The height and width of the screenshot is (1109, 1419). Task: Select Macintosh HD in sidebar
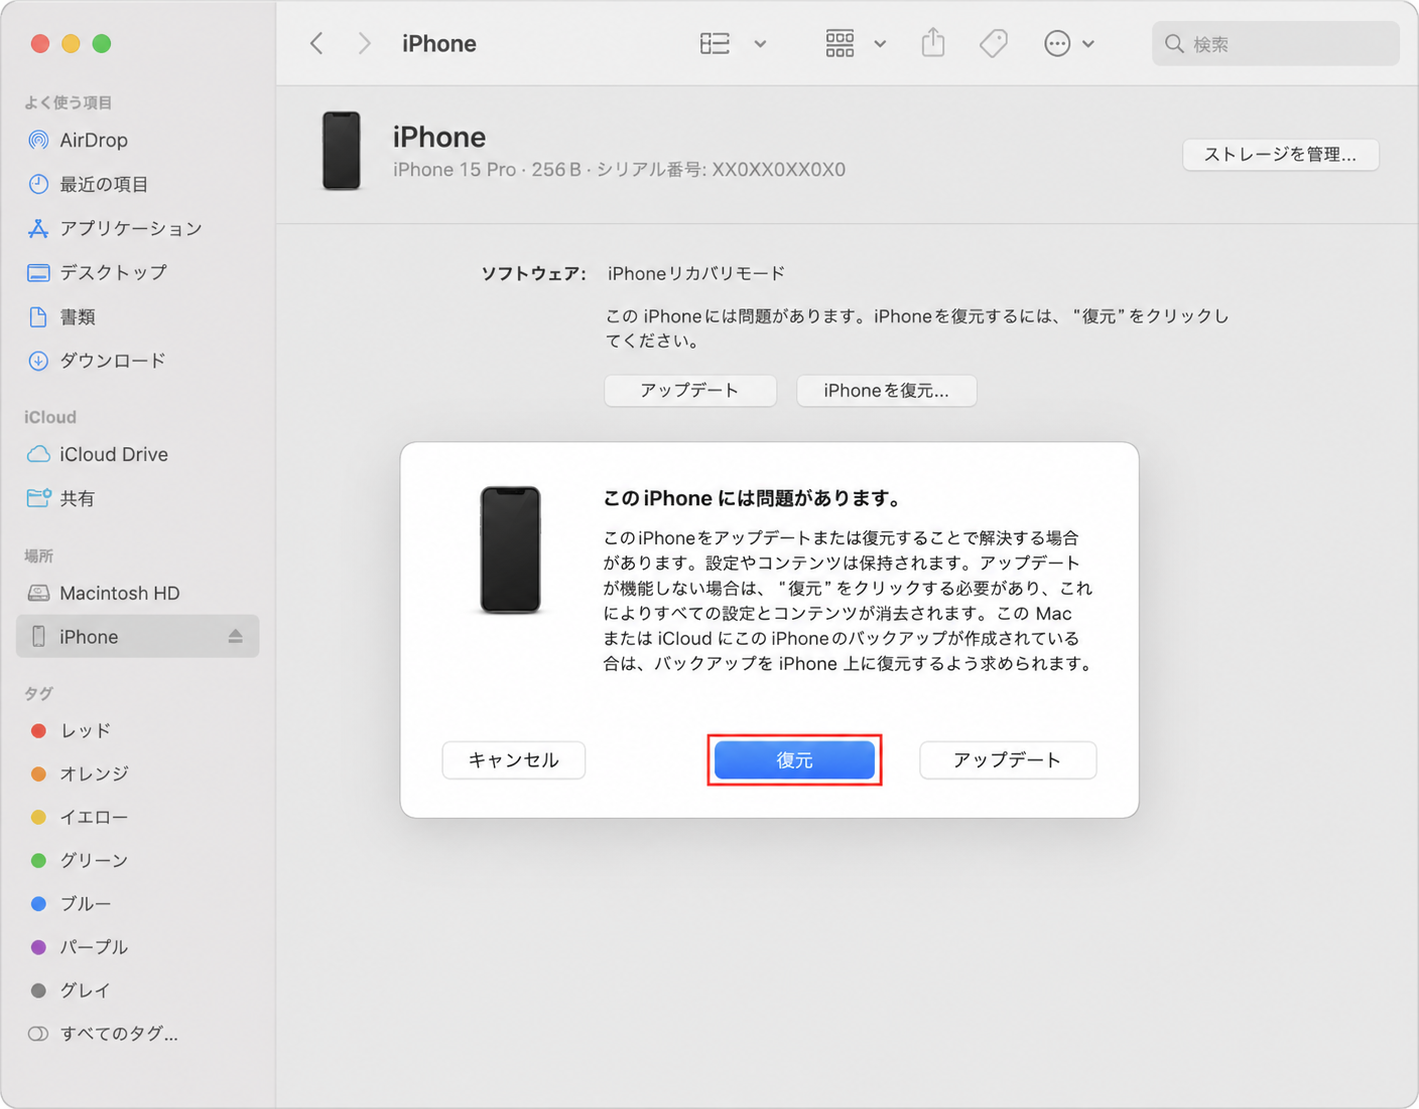[x=137, y=593]
